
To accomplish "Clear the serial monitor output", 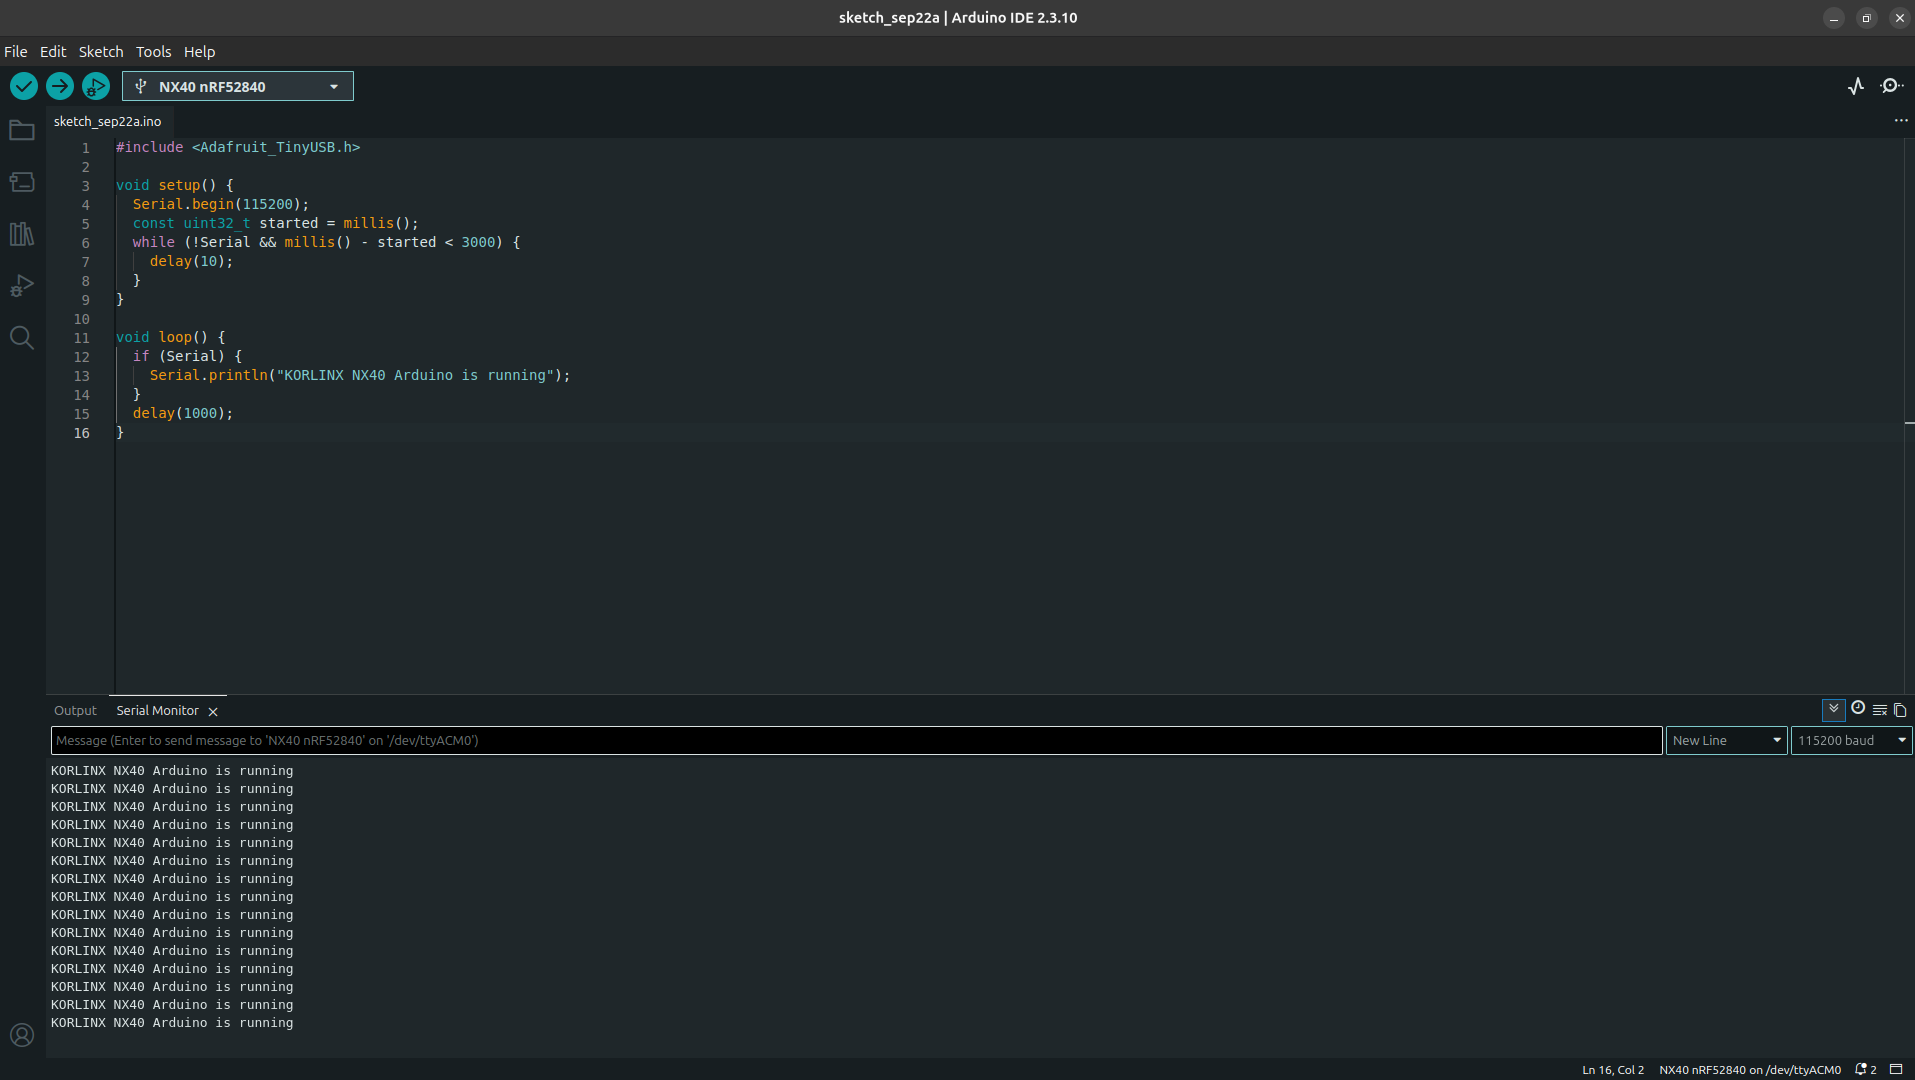I will click(1880, 710).
